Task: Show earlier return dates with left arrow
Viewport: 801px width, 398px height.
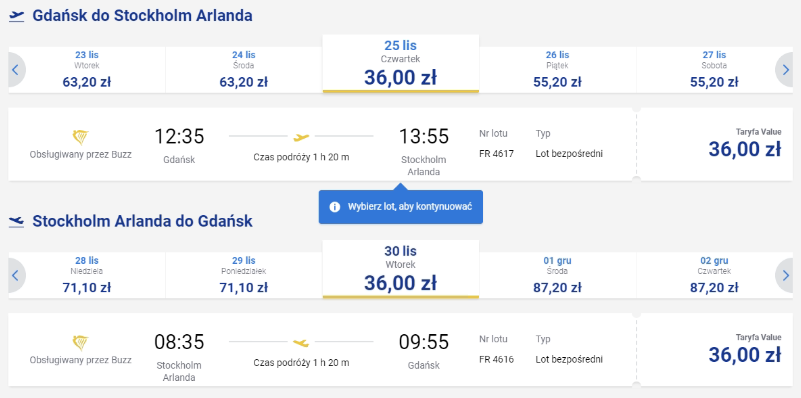Action: click(x=16, y=275)
